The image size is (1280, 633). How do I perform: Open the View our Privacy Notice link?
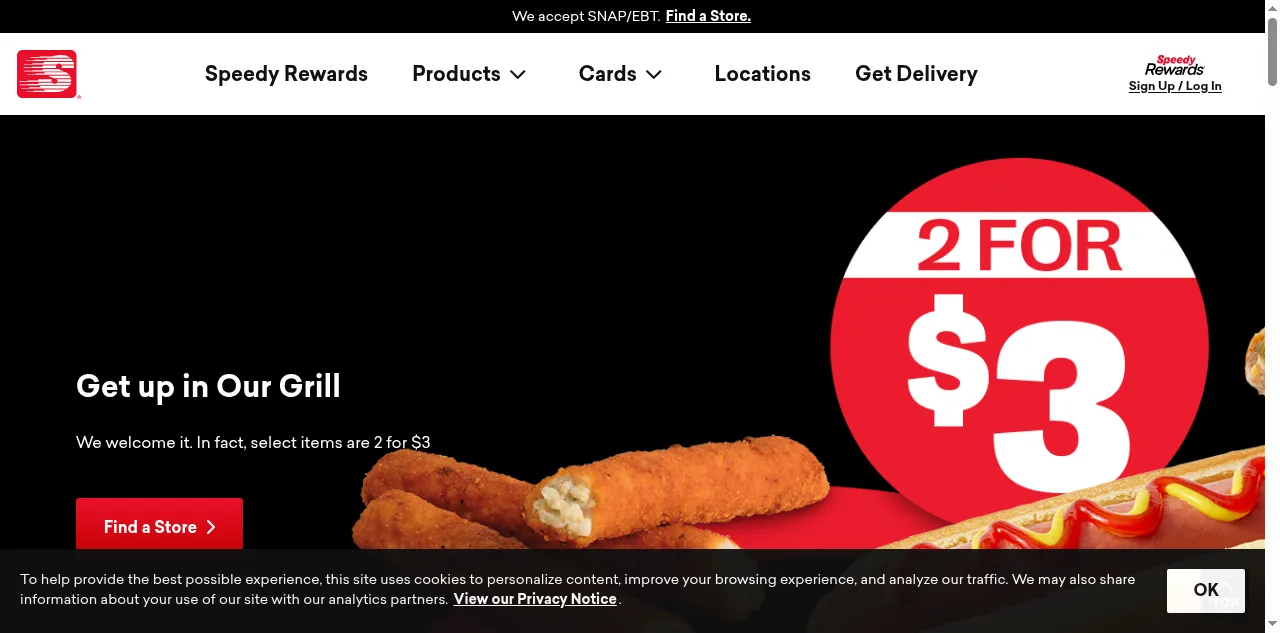(x=535, y=599)
